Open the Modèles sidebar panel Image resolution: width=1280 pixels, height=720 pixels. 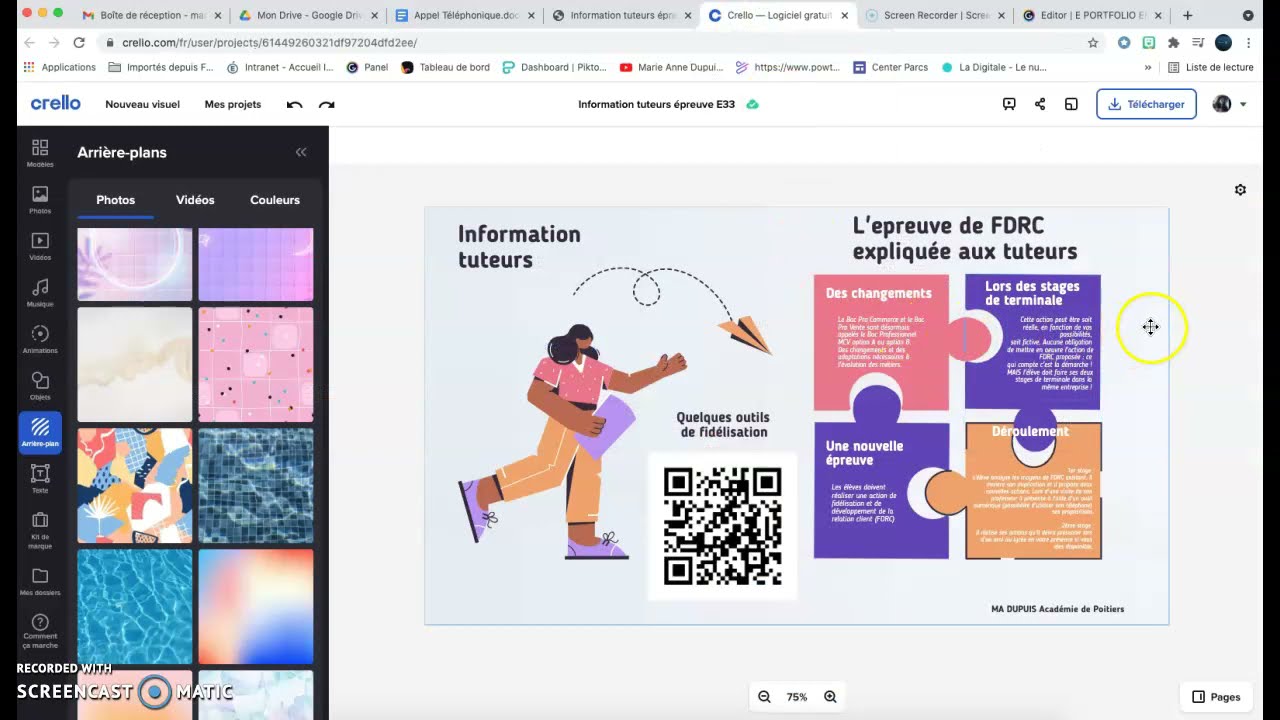tap(40, 153)
